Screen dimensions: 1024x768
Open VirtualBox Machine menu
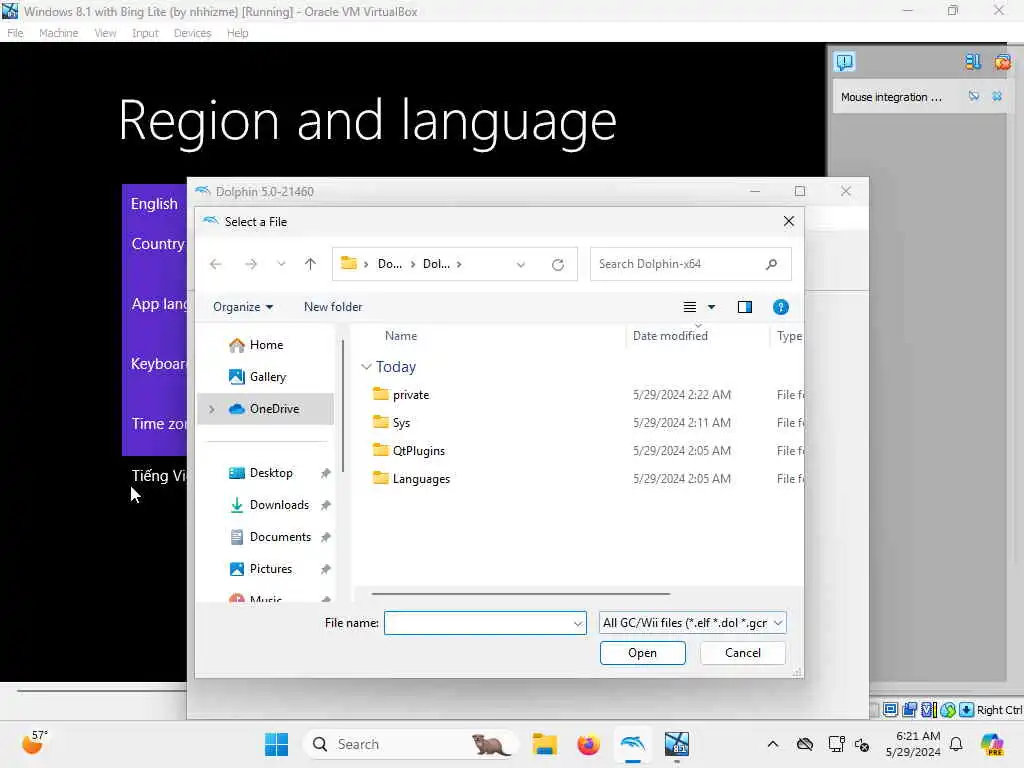coord(58,33)
